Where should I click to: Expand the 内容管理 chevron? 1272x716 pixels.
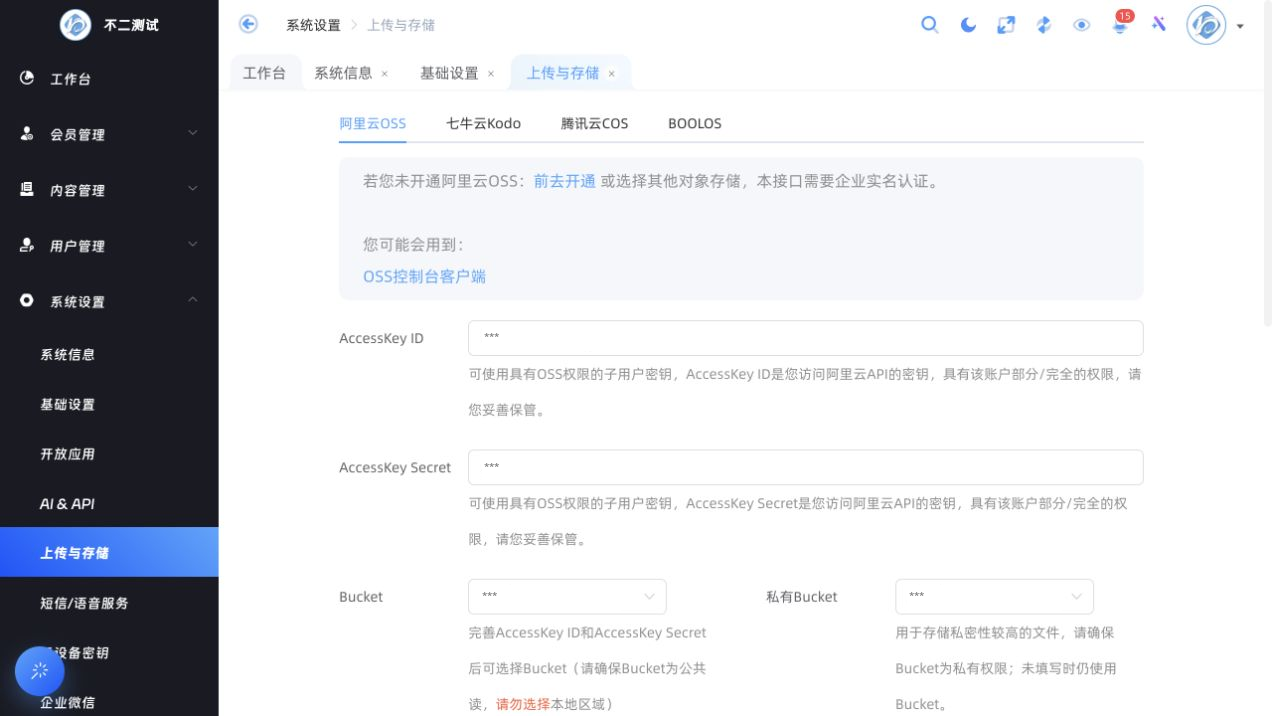[x=193, y=188]
